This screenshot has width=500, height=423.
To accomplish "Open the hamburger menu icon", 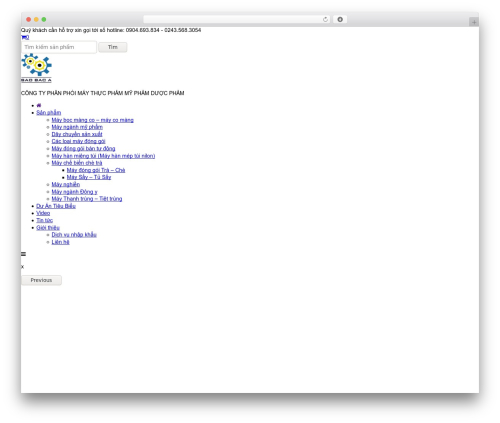I will click(x=23, y=254).
